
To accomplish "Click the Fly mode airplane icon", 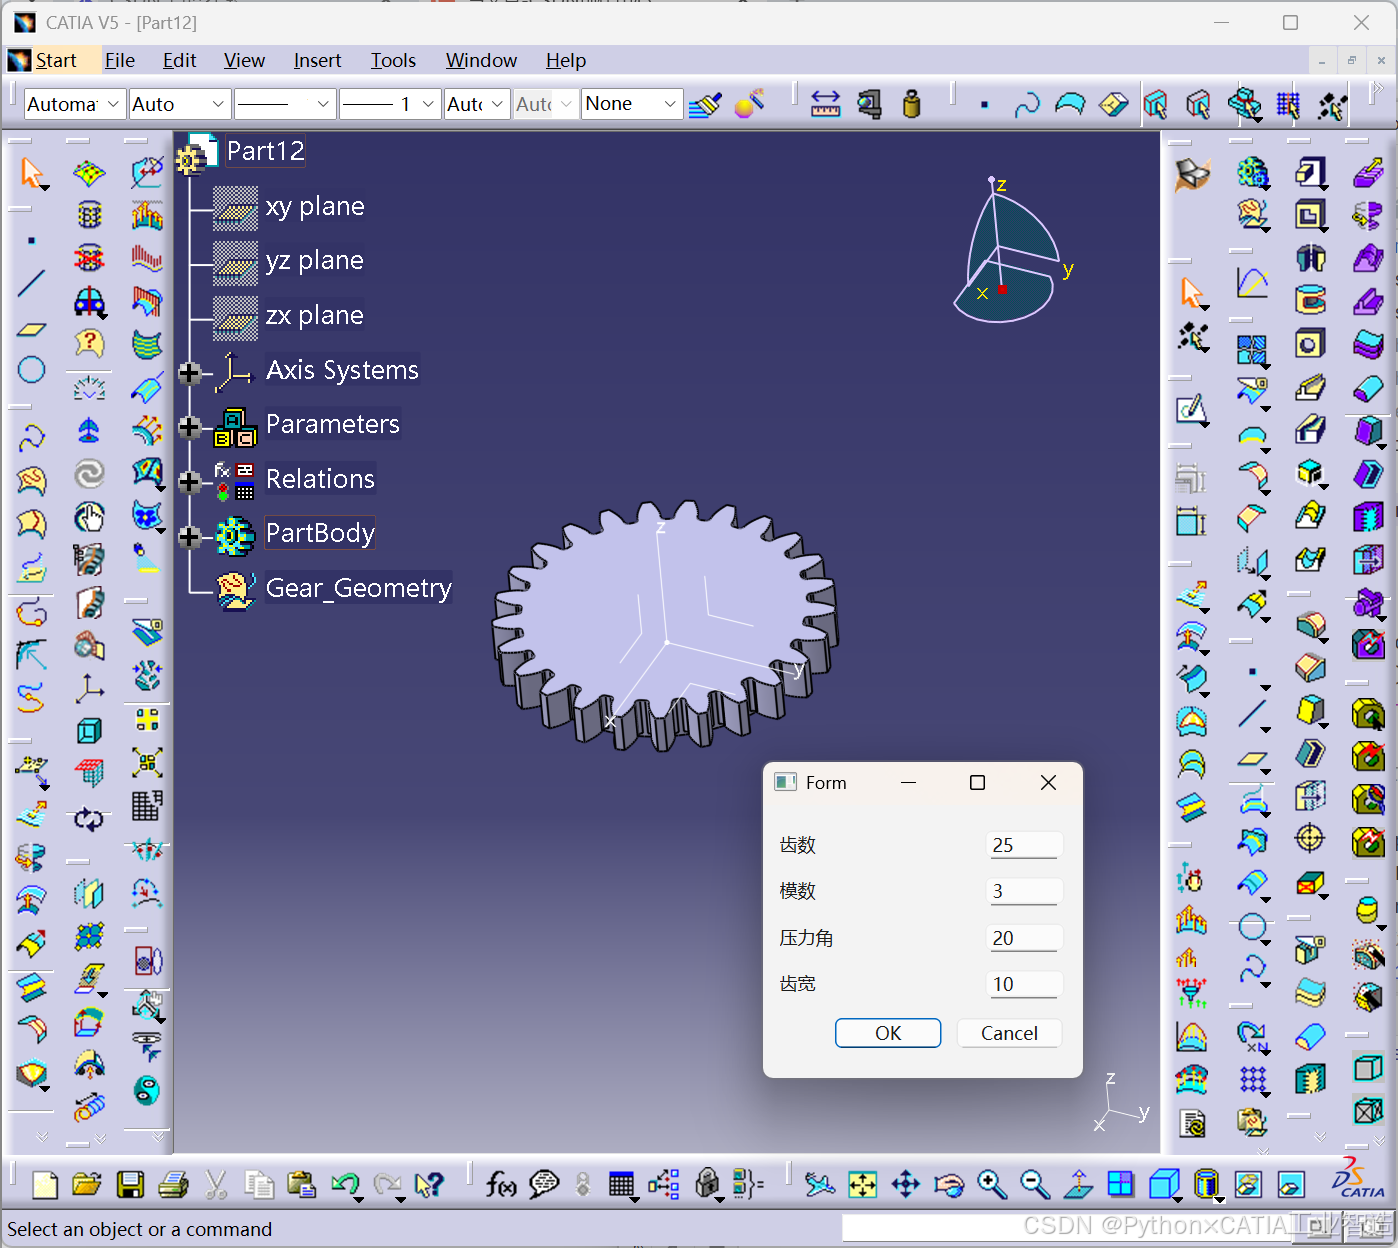I will [819, 1185].
